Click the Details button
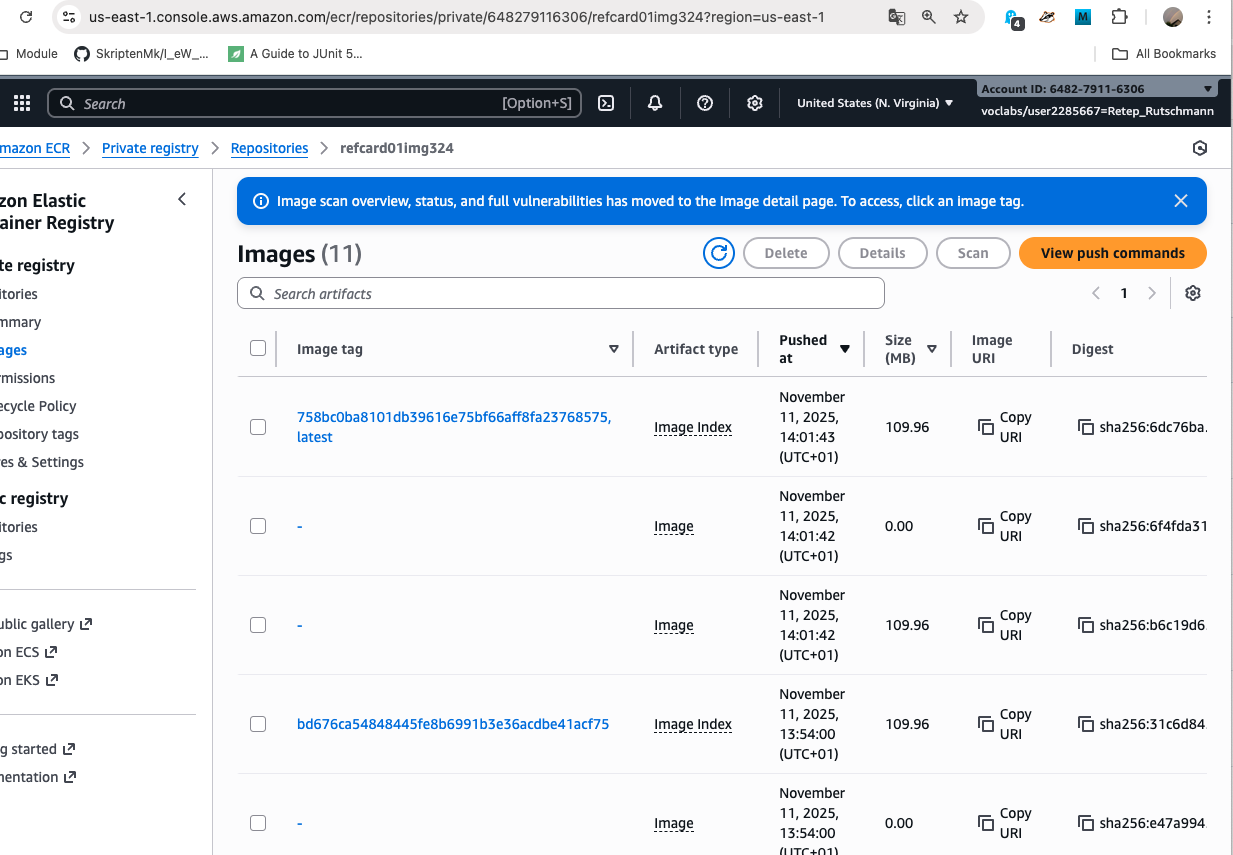Image resolution: width=1233 pixels, height=855 pixels. click(882, 253)
